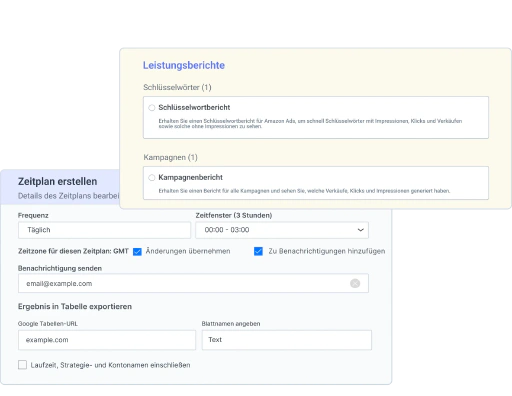Clear the notification email field with the x icon
512x396 pixels.
pyautogui.click(x=355, y=283)
